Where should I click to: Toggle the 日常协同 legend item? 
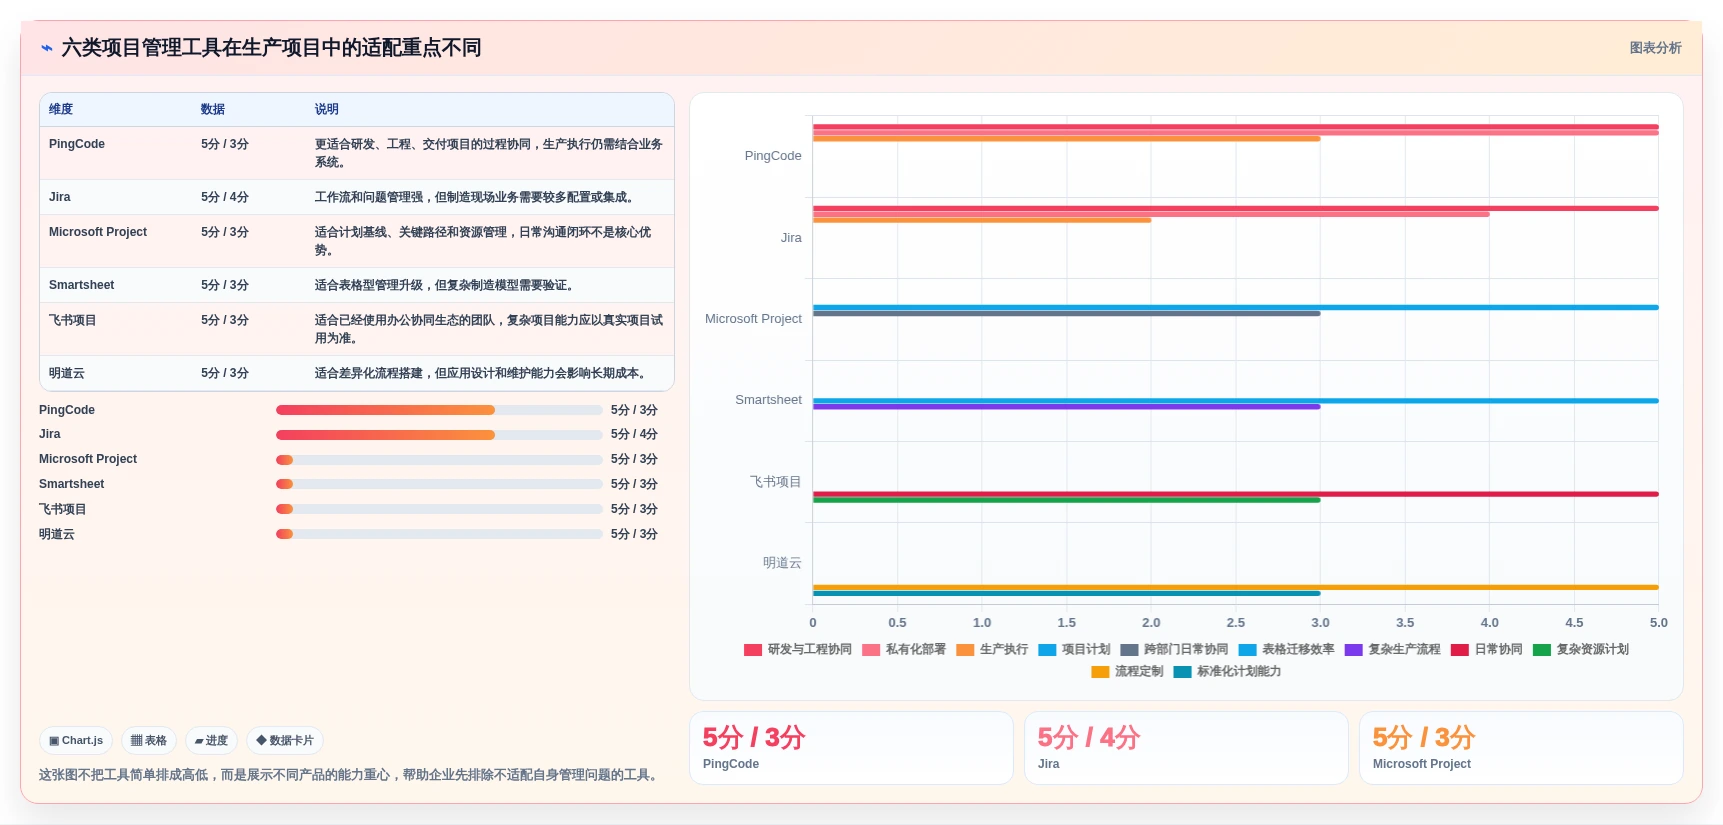pos(1486,650)
